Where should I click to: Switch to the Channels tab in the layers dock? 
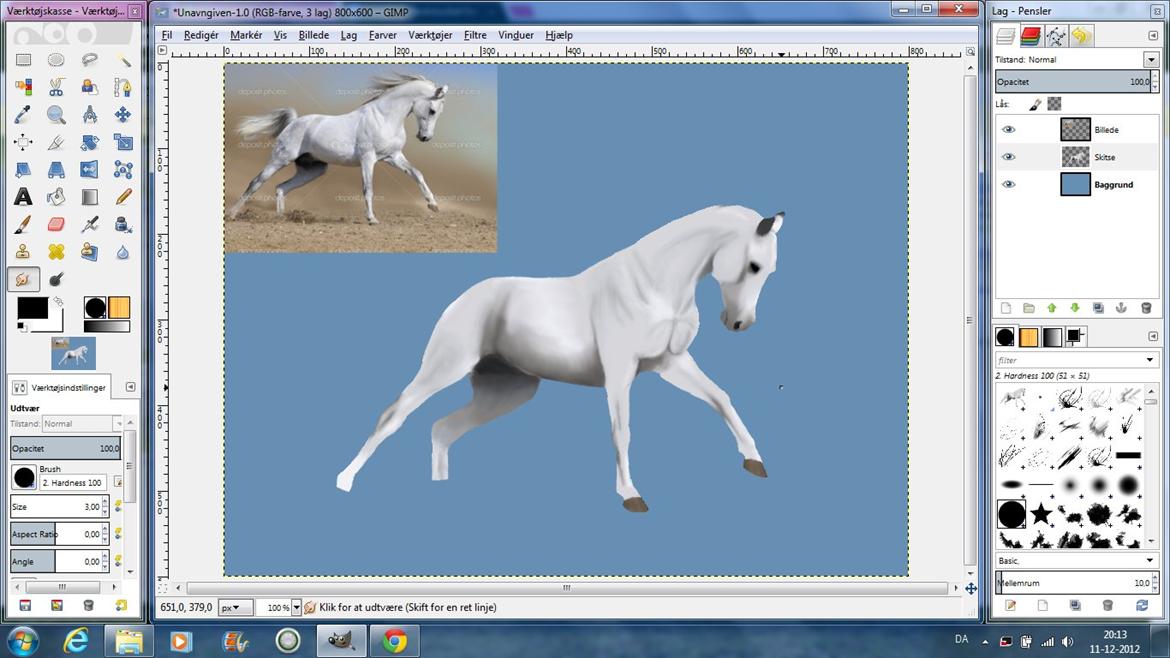tap(1030, 37)
